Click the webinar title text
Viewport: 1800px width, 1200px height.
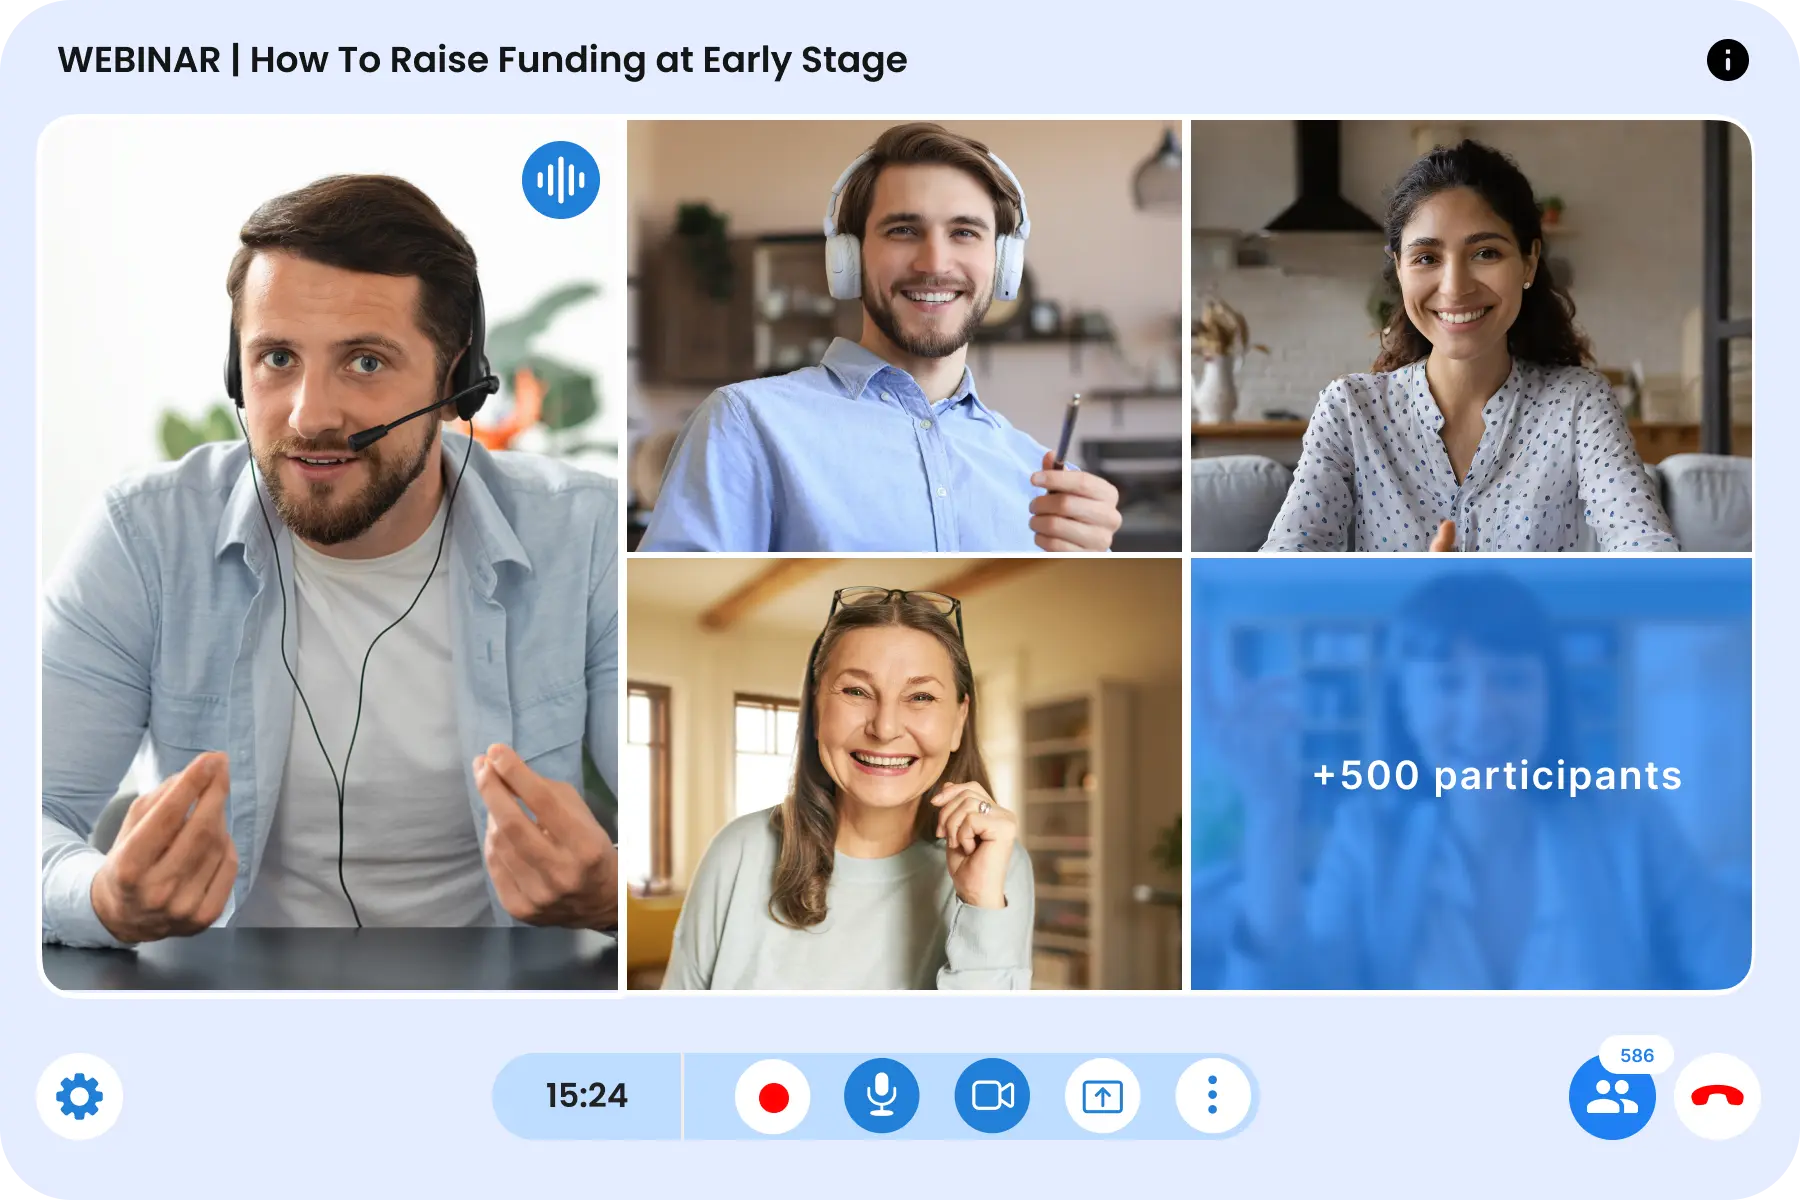click(482, 60)
